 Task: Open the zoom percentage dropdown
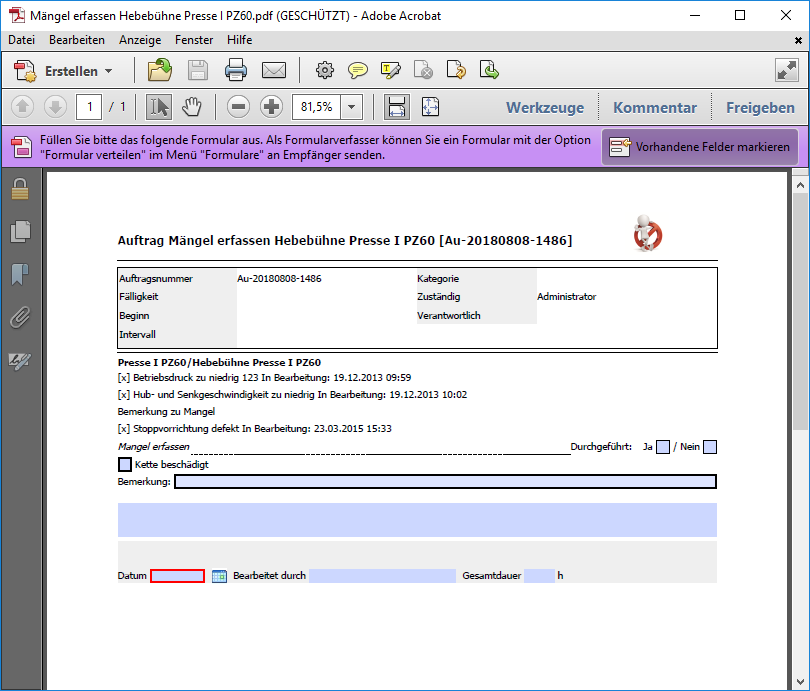(x=351, y=107)
